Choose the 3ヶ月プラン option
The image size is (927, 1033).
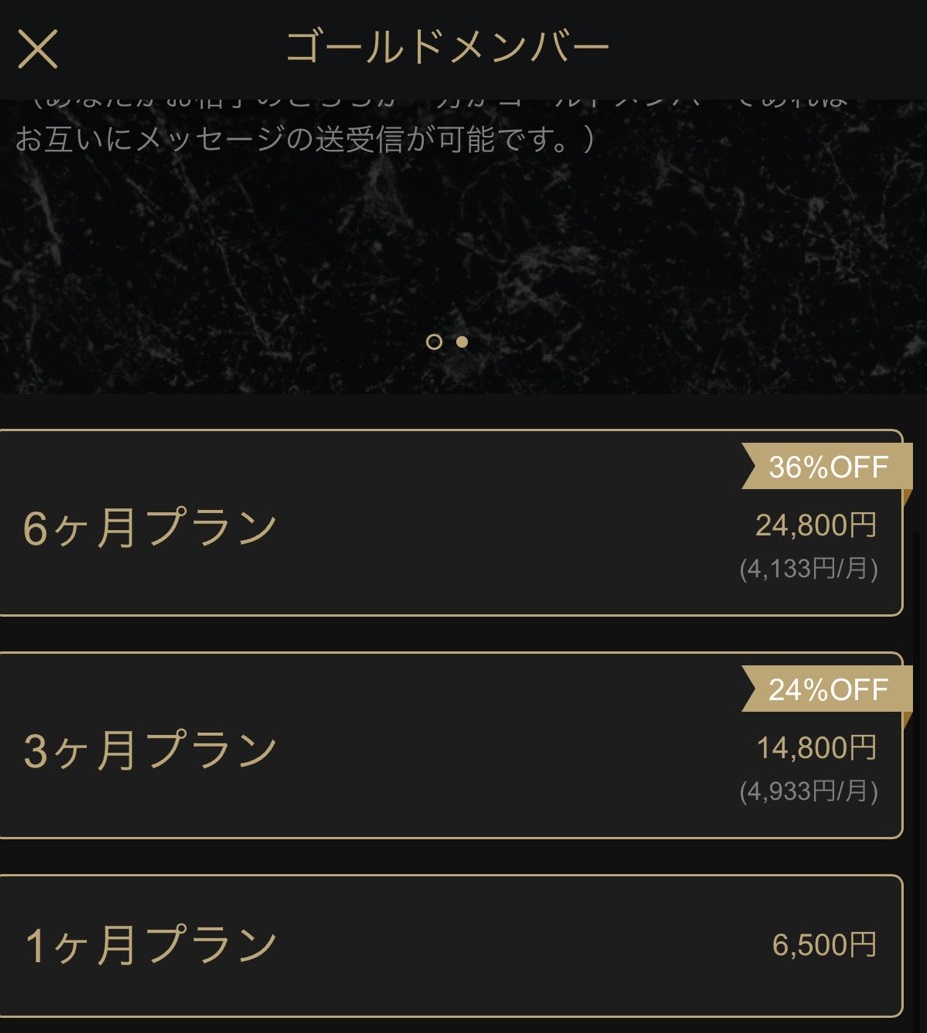click(x=150, y=751)
